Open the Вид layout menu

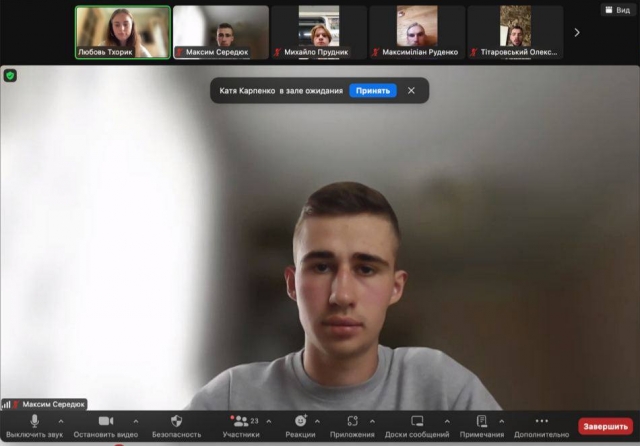pyautogui.click(x=618, y=10)
